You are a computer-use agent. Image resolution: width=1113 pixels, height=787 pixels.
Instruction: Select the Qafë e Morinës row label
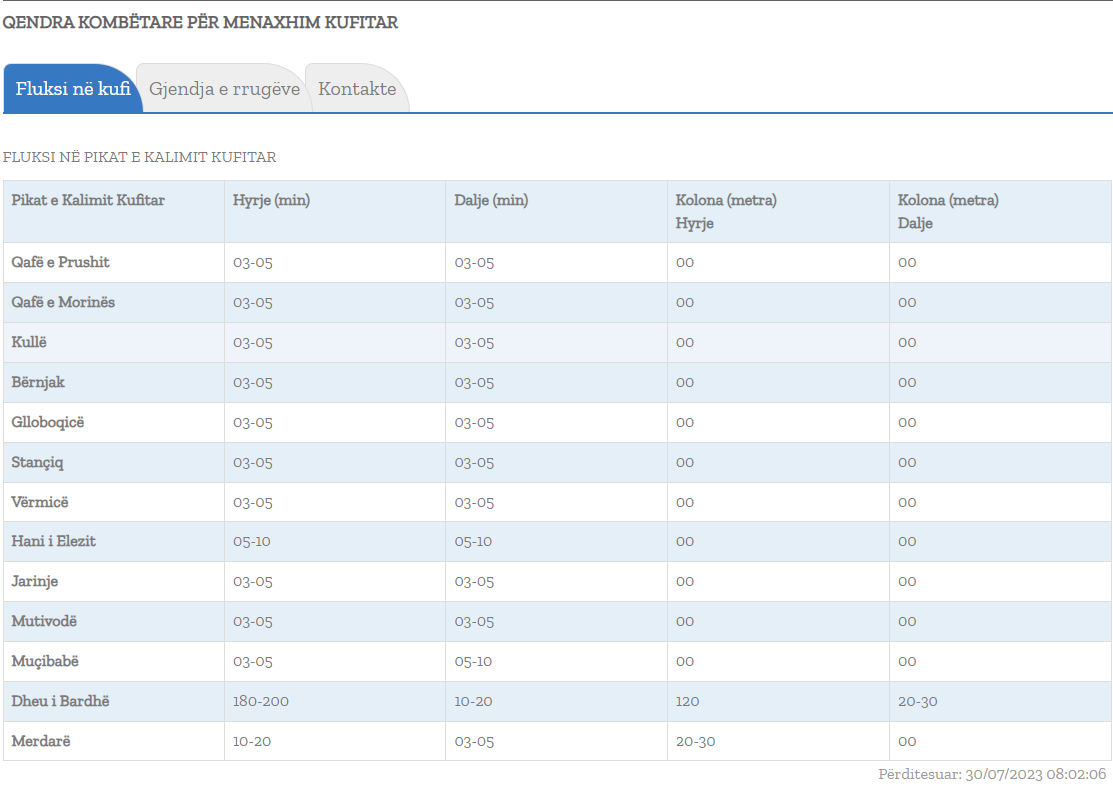tap(64, 302)
